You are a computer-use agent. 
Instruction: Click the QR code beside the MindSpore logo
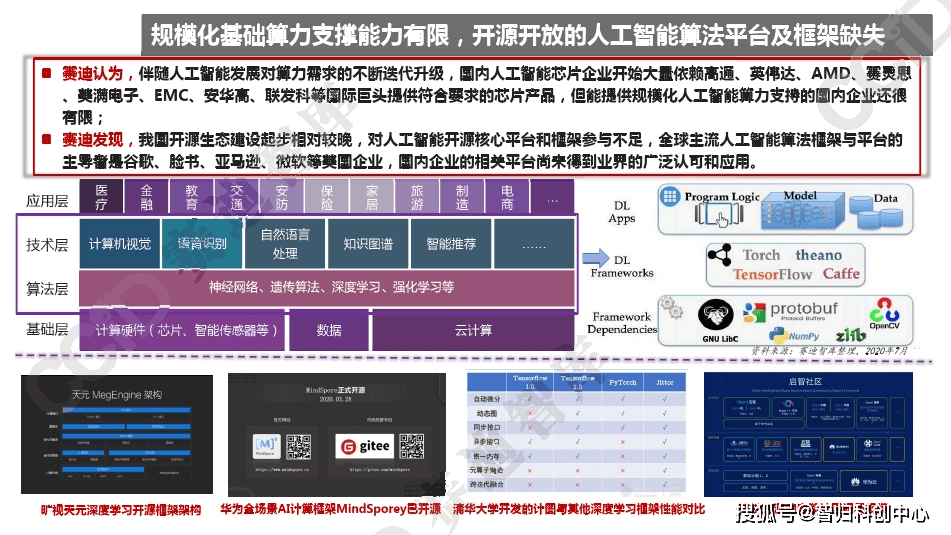tap(298, 446)
